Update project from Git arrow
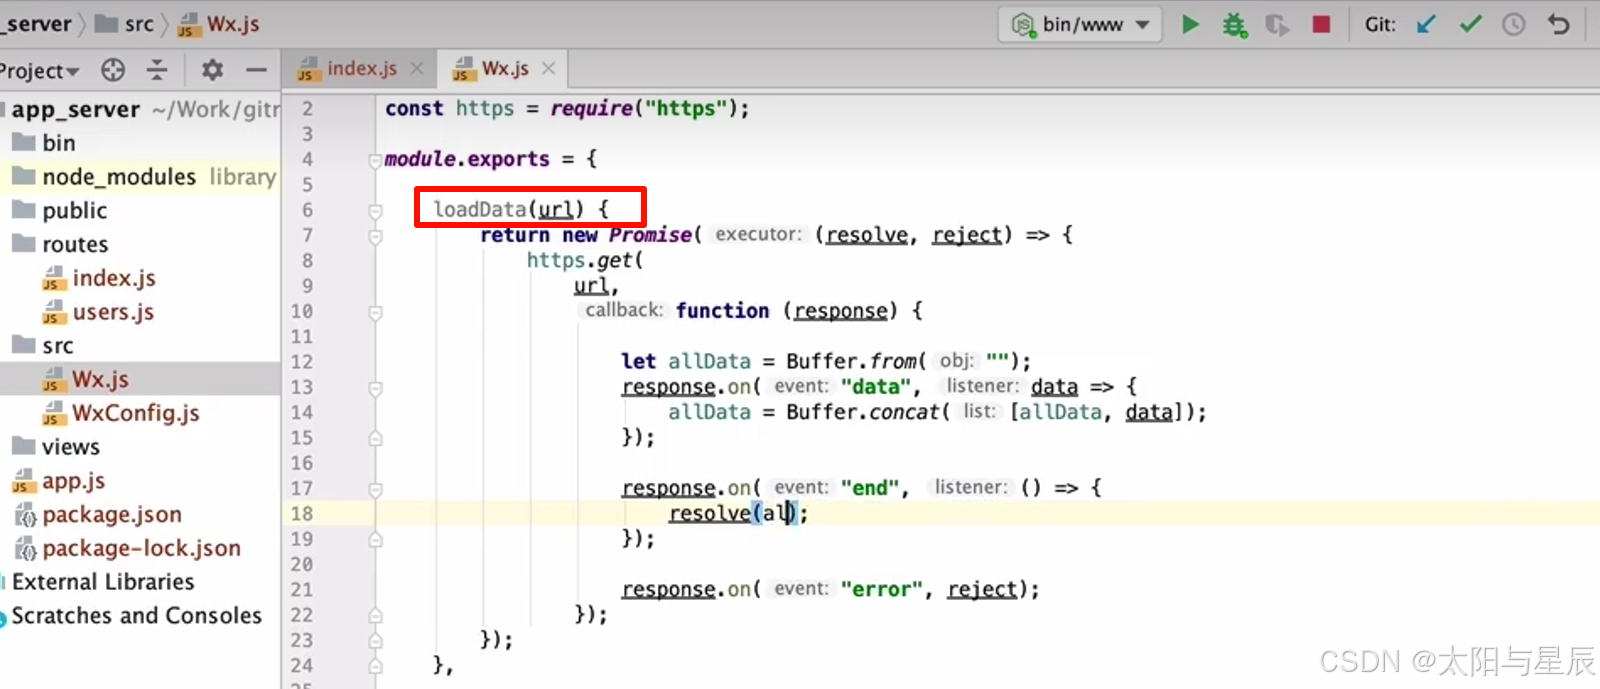This screenshot has height=689, width=1600. click(1426, 24)
